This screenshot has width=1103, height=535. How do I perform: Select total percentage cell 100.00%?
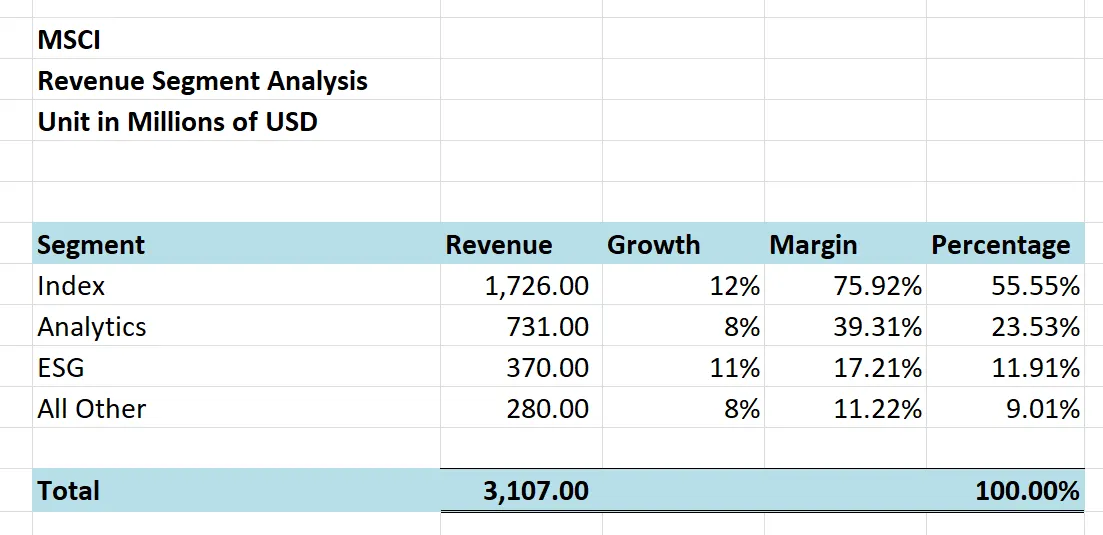pyautogui.click(x=1028, y=491)
